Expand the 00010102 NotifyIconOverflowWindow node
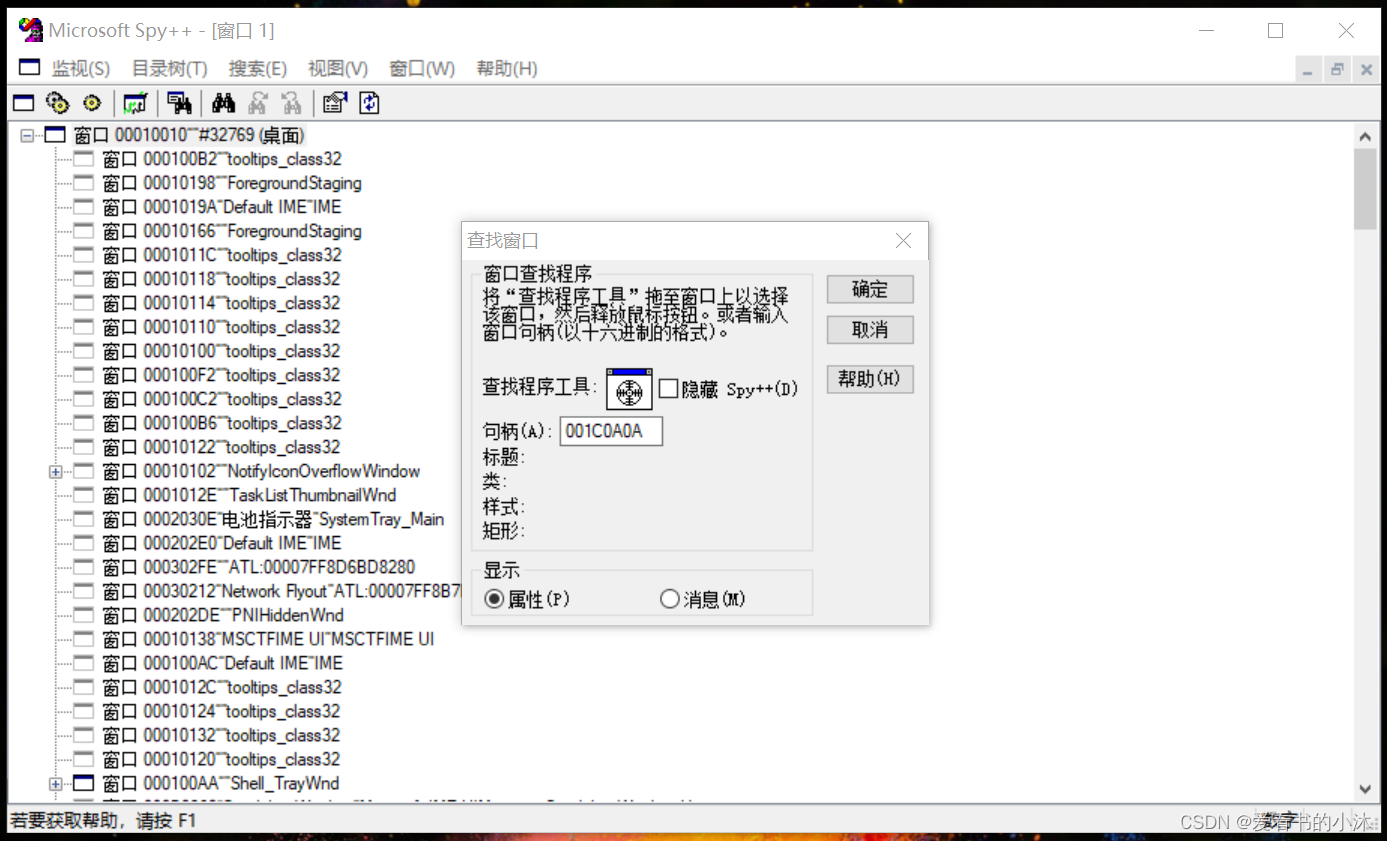Image resolution: width=1387 pixels, height=841 pixels. [55, 471]
